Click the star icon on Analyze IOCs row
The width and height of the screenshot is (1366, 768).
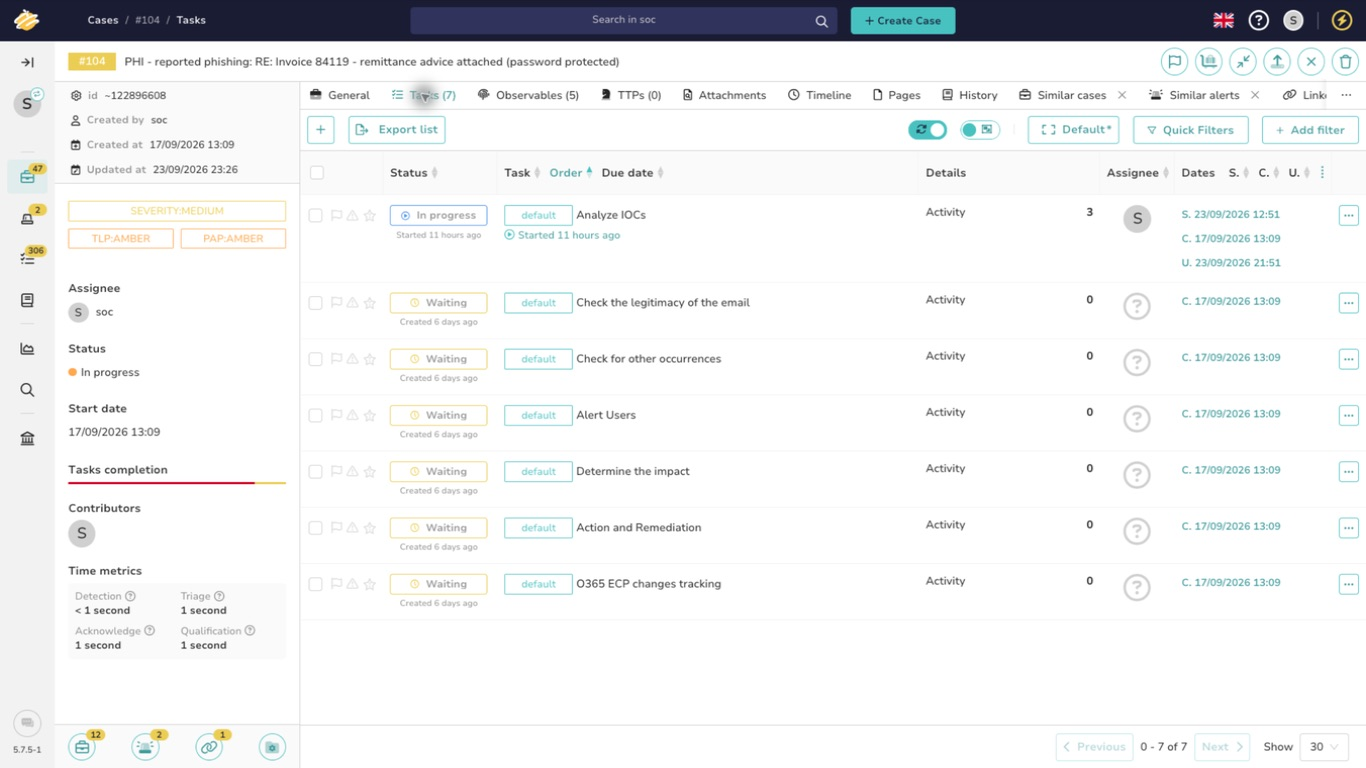369,215
